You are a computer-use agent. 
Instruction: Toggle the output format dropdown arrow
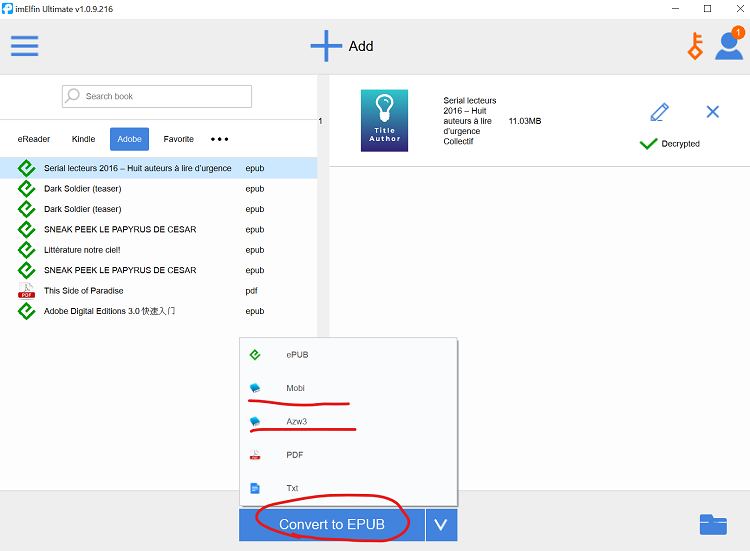(x=441, y=525)
